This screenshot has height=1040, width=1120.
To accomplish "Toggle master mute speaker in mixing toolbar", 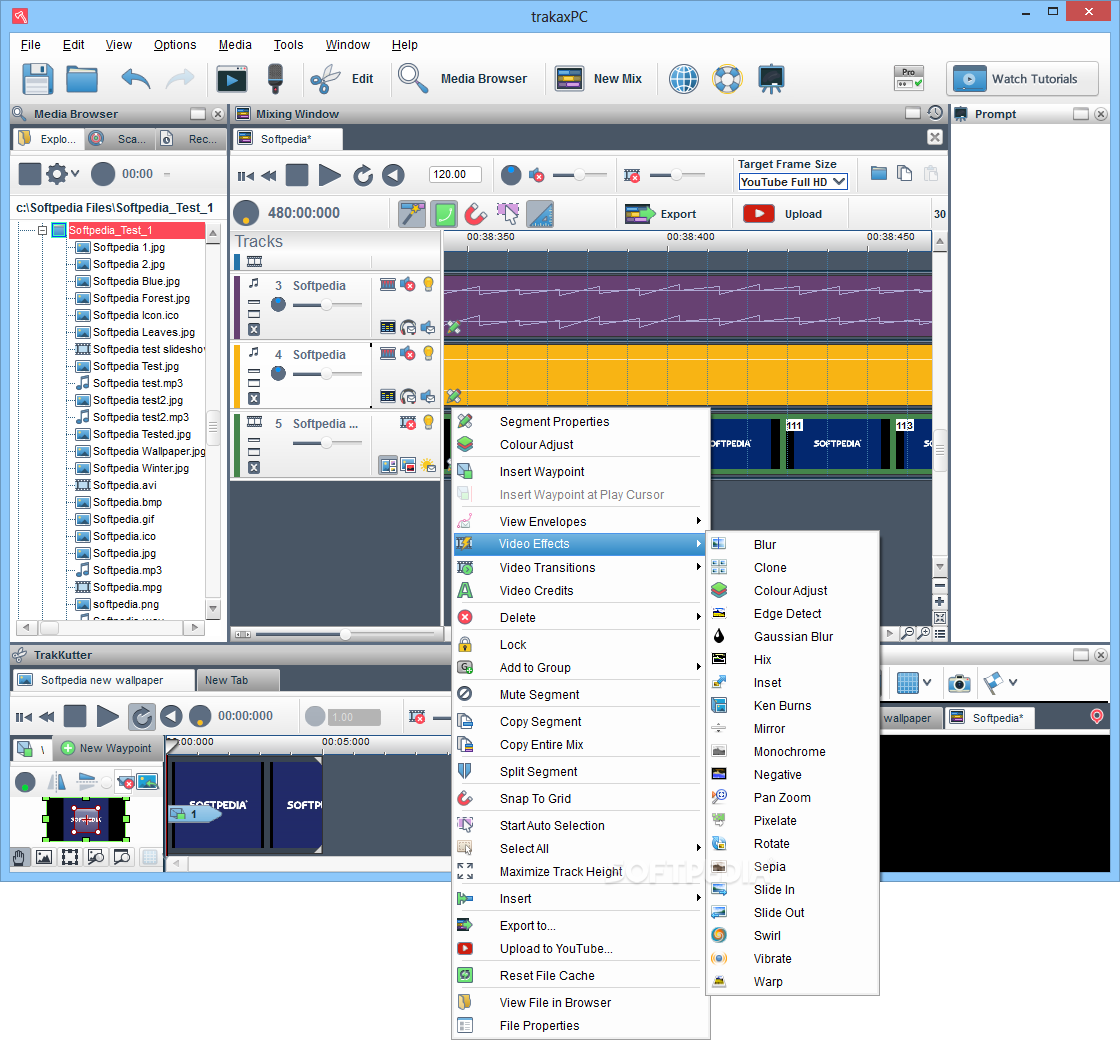I will (536, 175).
